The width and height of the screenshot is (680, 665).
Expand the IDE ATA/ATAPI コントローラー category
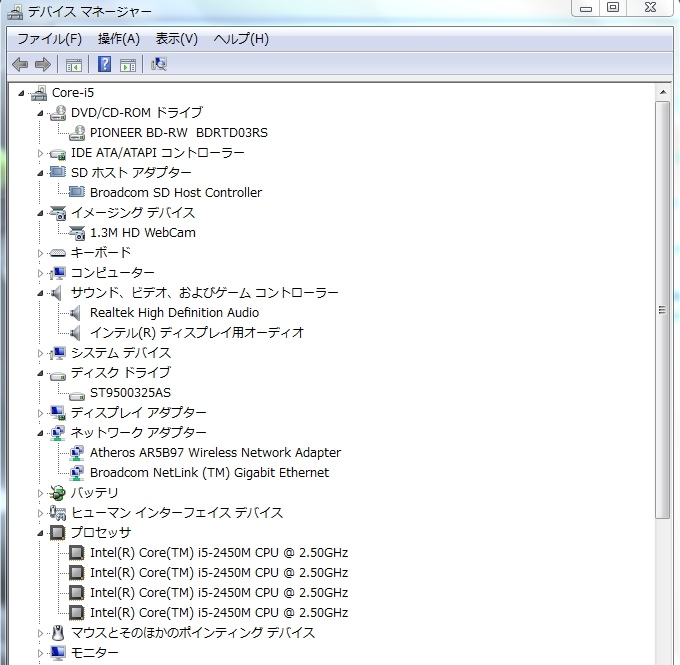click(x=41, y=153)
